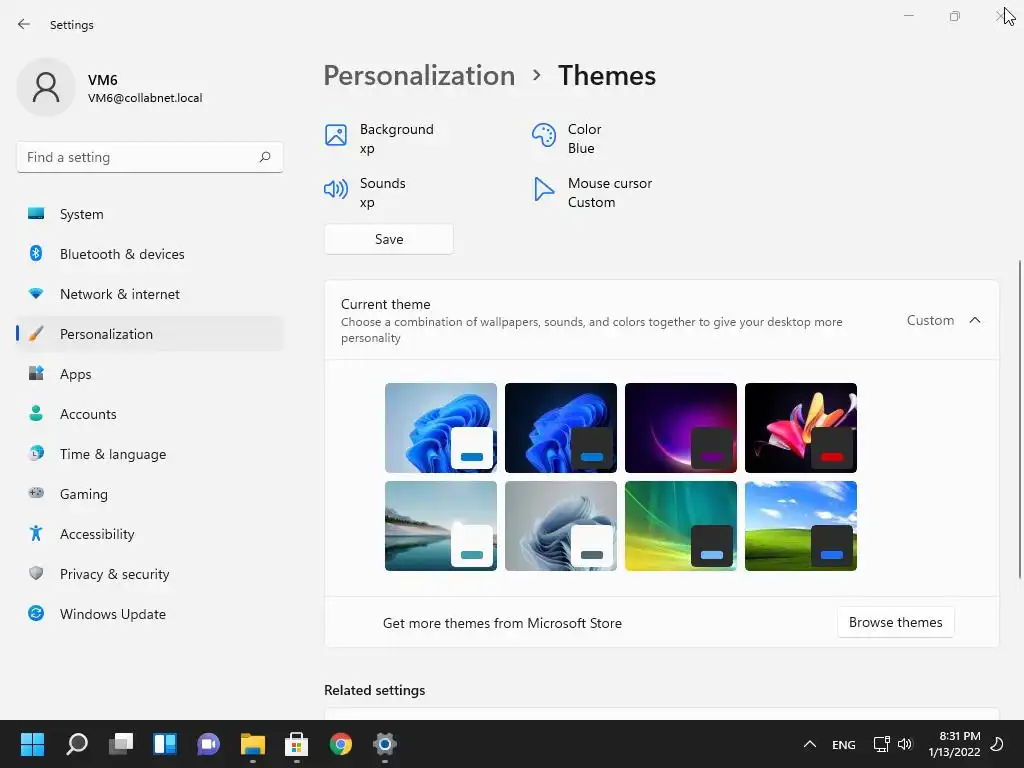1024x768 pixels.
Task: Open the Windows Start menu
Action: pyautogui.click(x=32, y=744)
